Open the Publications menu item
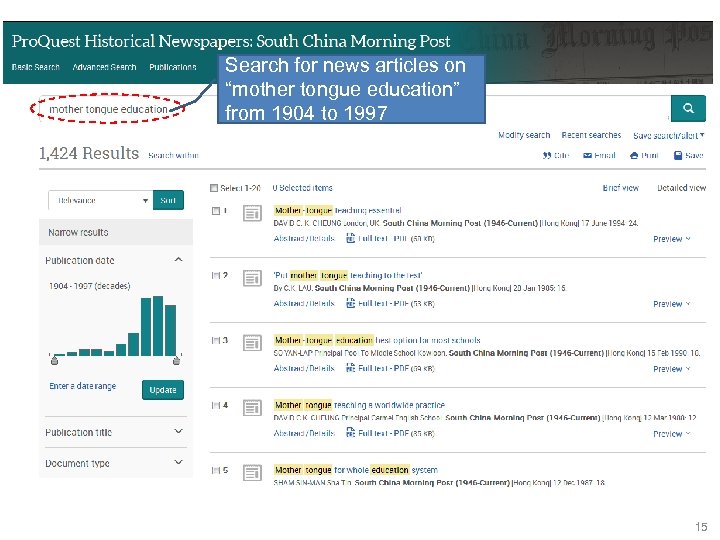Image resolution: width=720 pixels, height=540 pixels. pos(173,67)
